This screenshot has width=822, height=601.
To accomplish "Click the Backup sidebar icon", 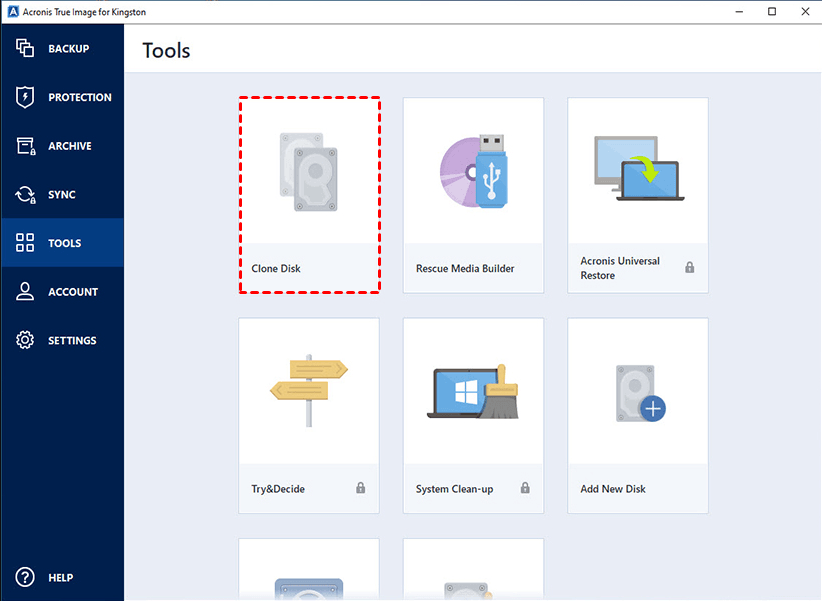I will [22, 48].
